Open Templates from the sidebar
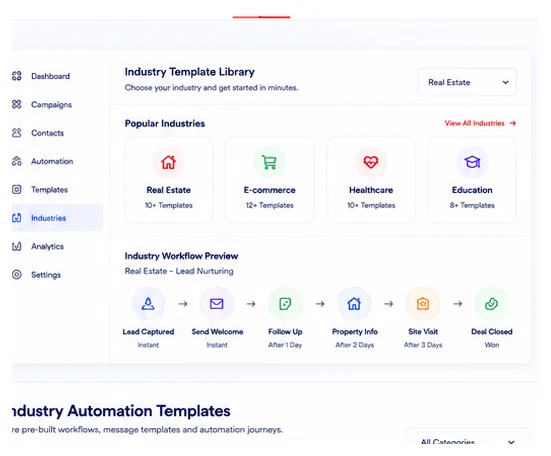 coord(50,190)
